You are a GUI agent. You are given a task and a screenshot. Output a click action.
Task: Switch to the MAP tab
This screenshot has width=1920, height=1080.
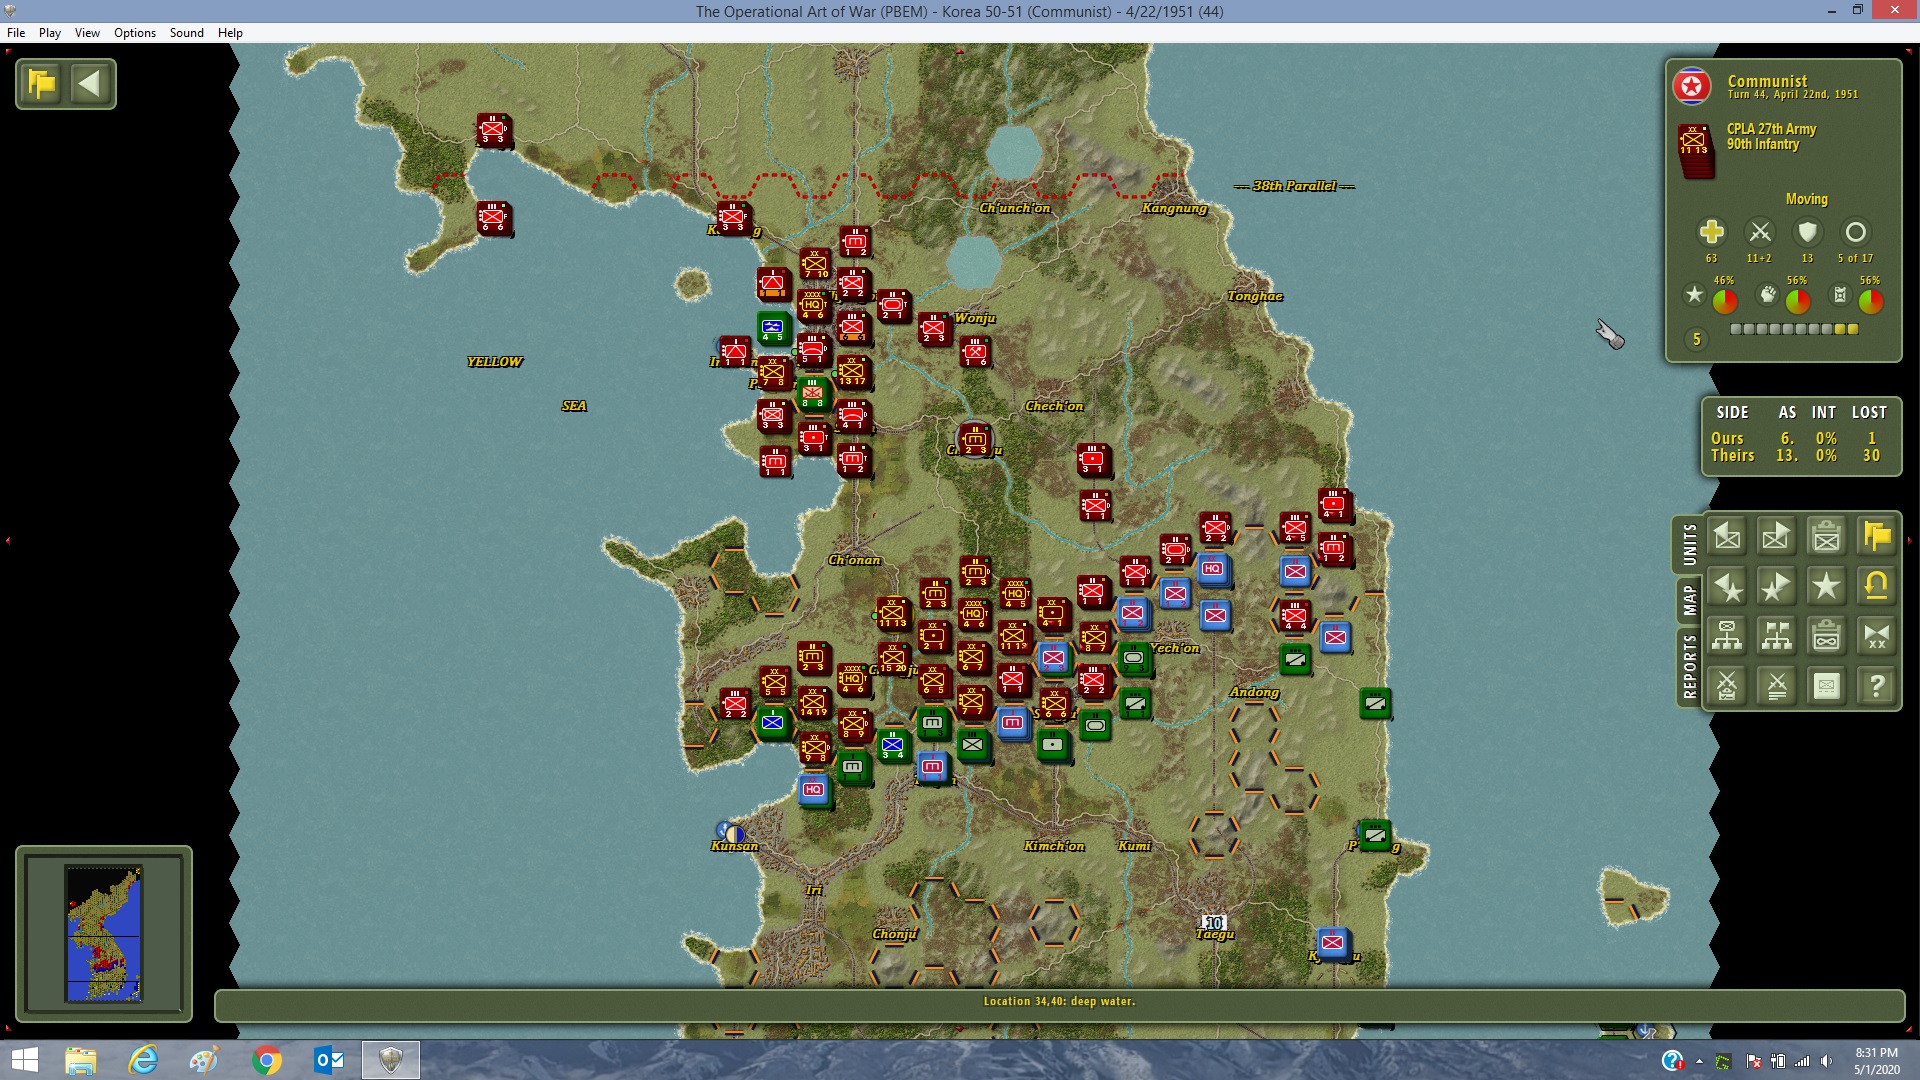point(1689,600)
